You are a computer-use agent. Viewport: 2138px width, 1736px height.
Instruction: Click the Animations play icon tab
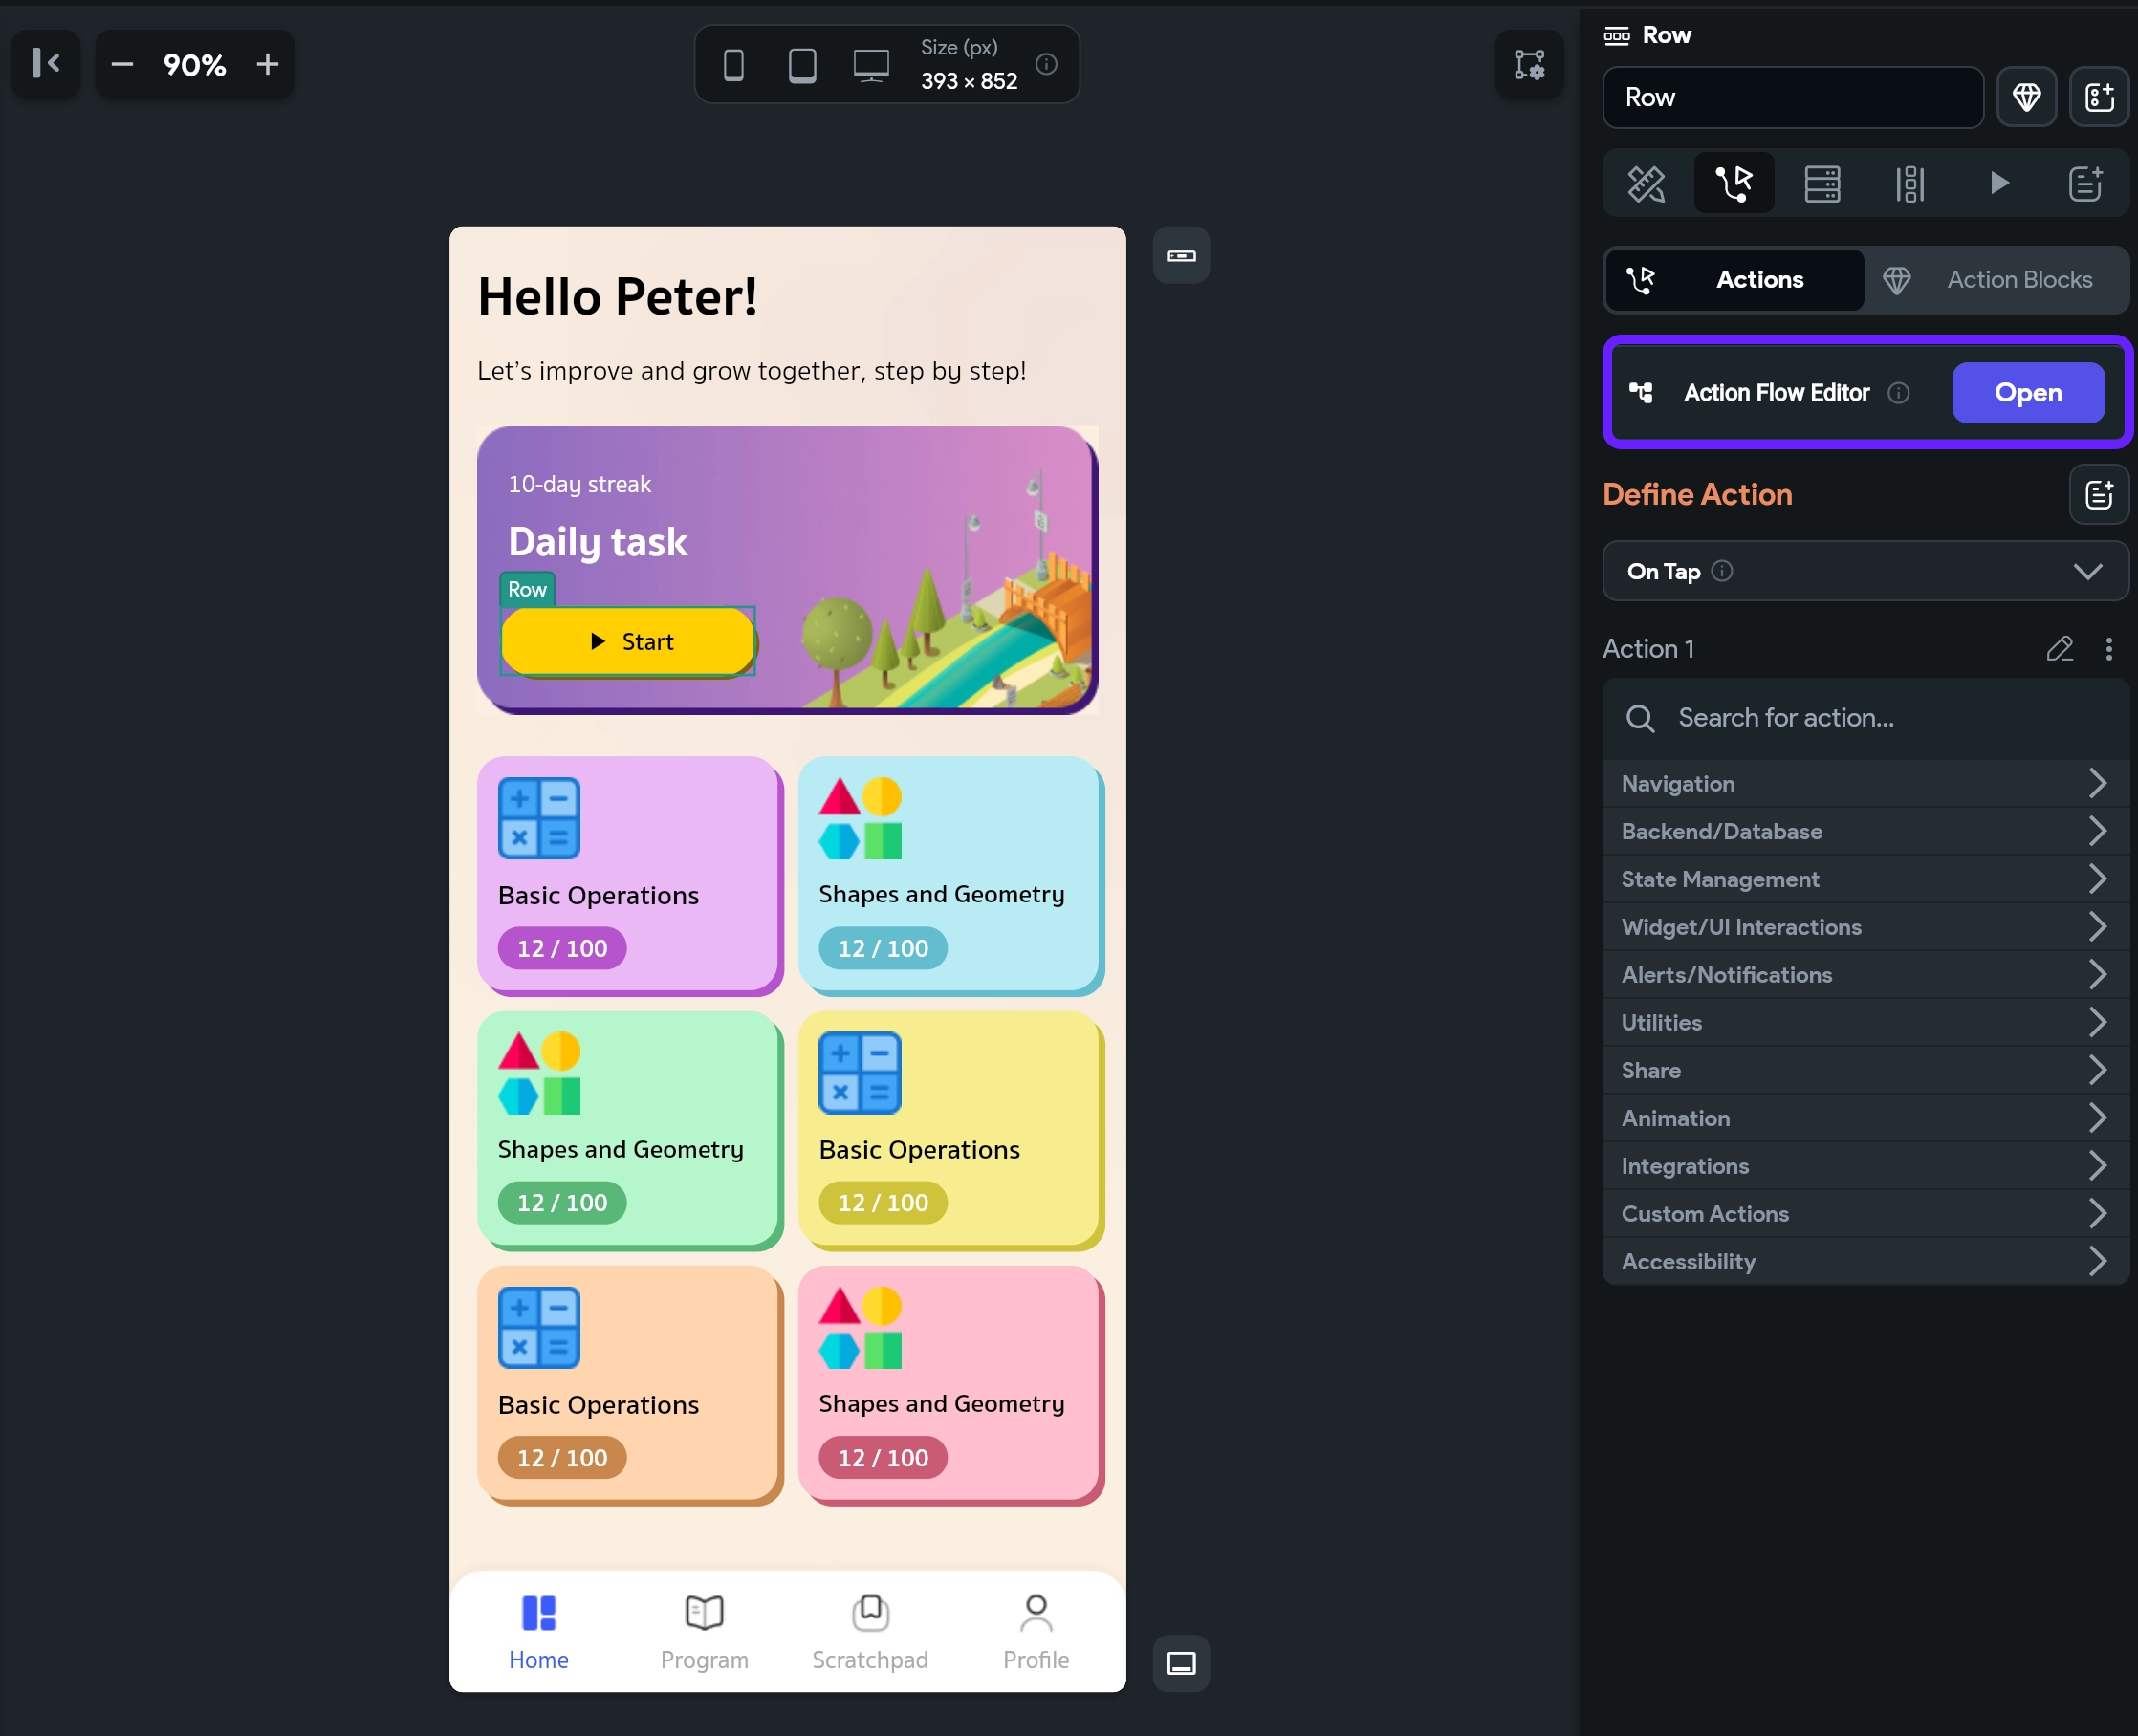point(1998,184)
